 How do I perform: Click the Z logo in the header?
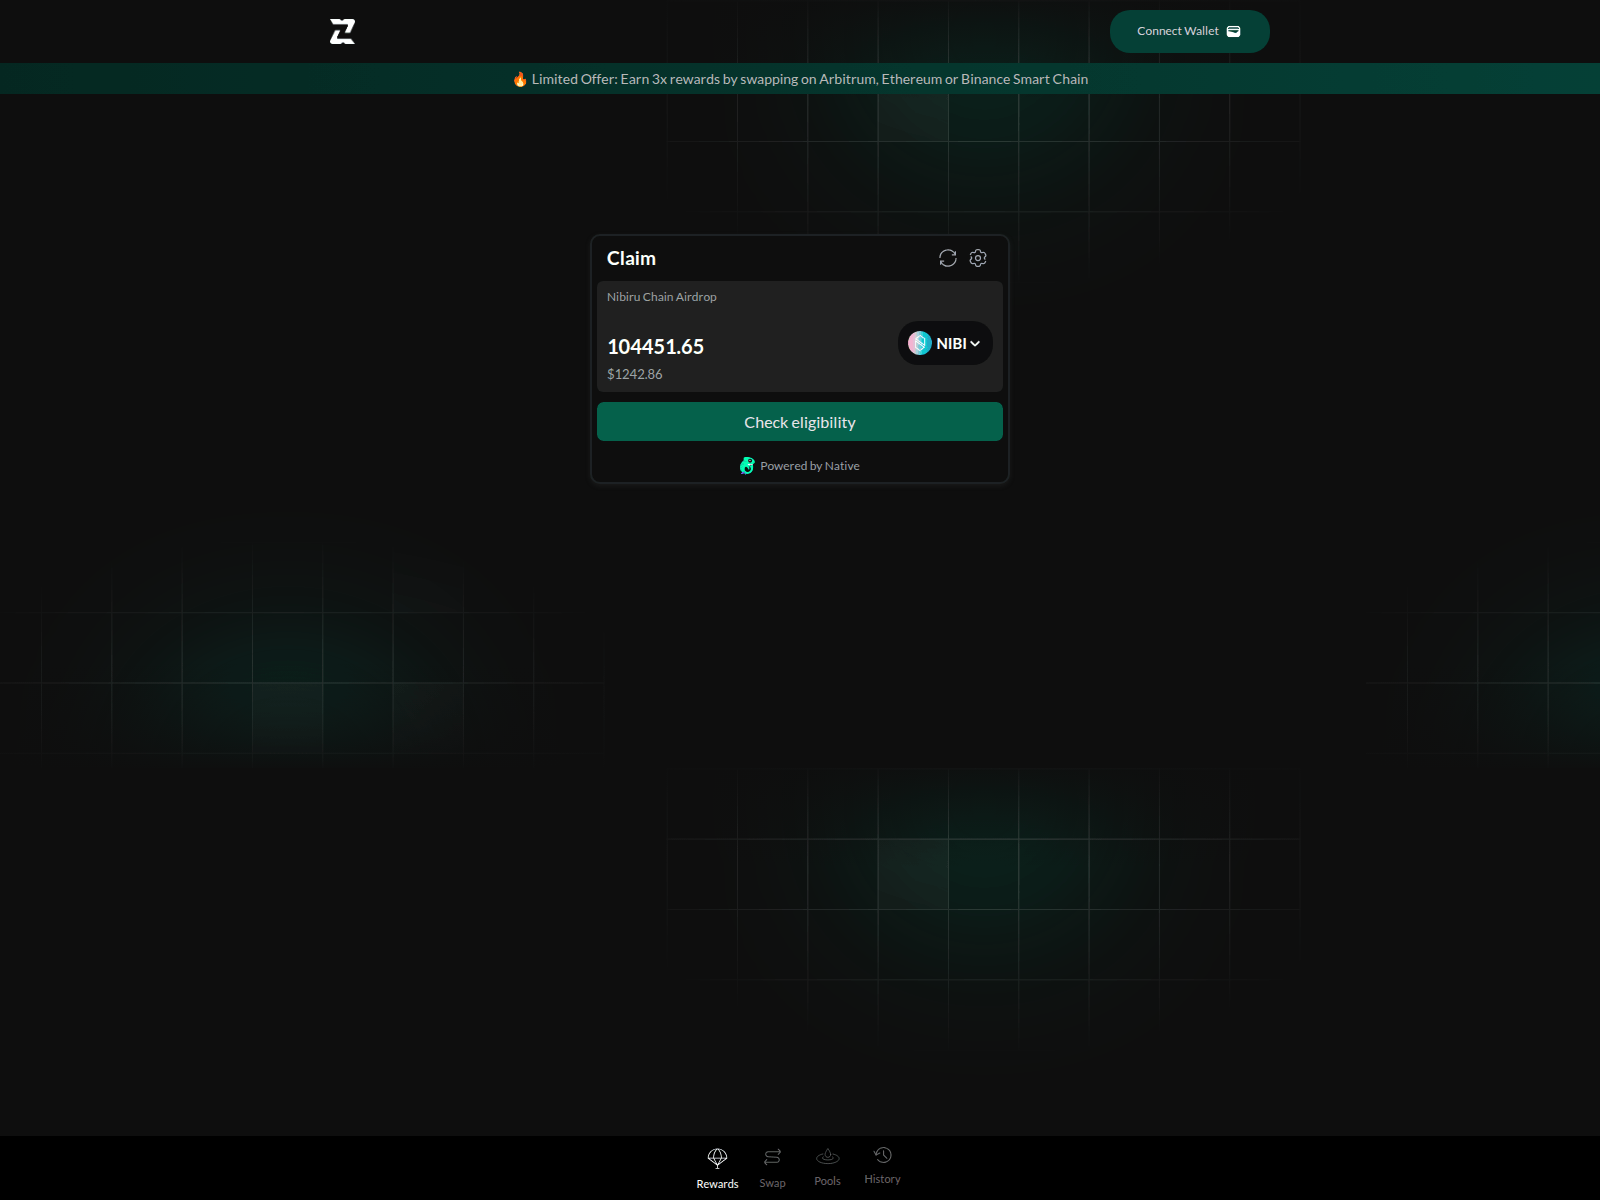(343, 32)
